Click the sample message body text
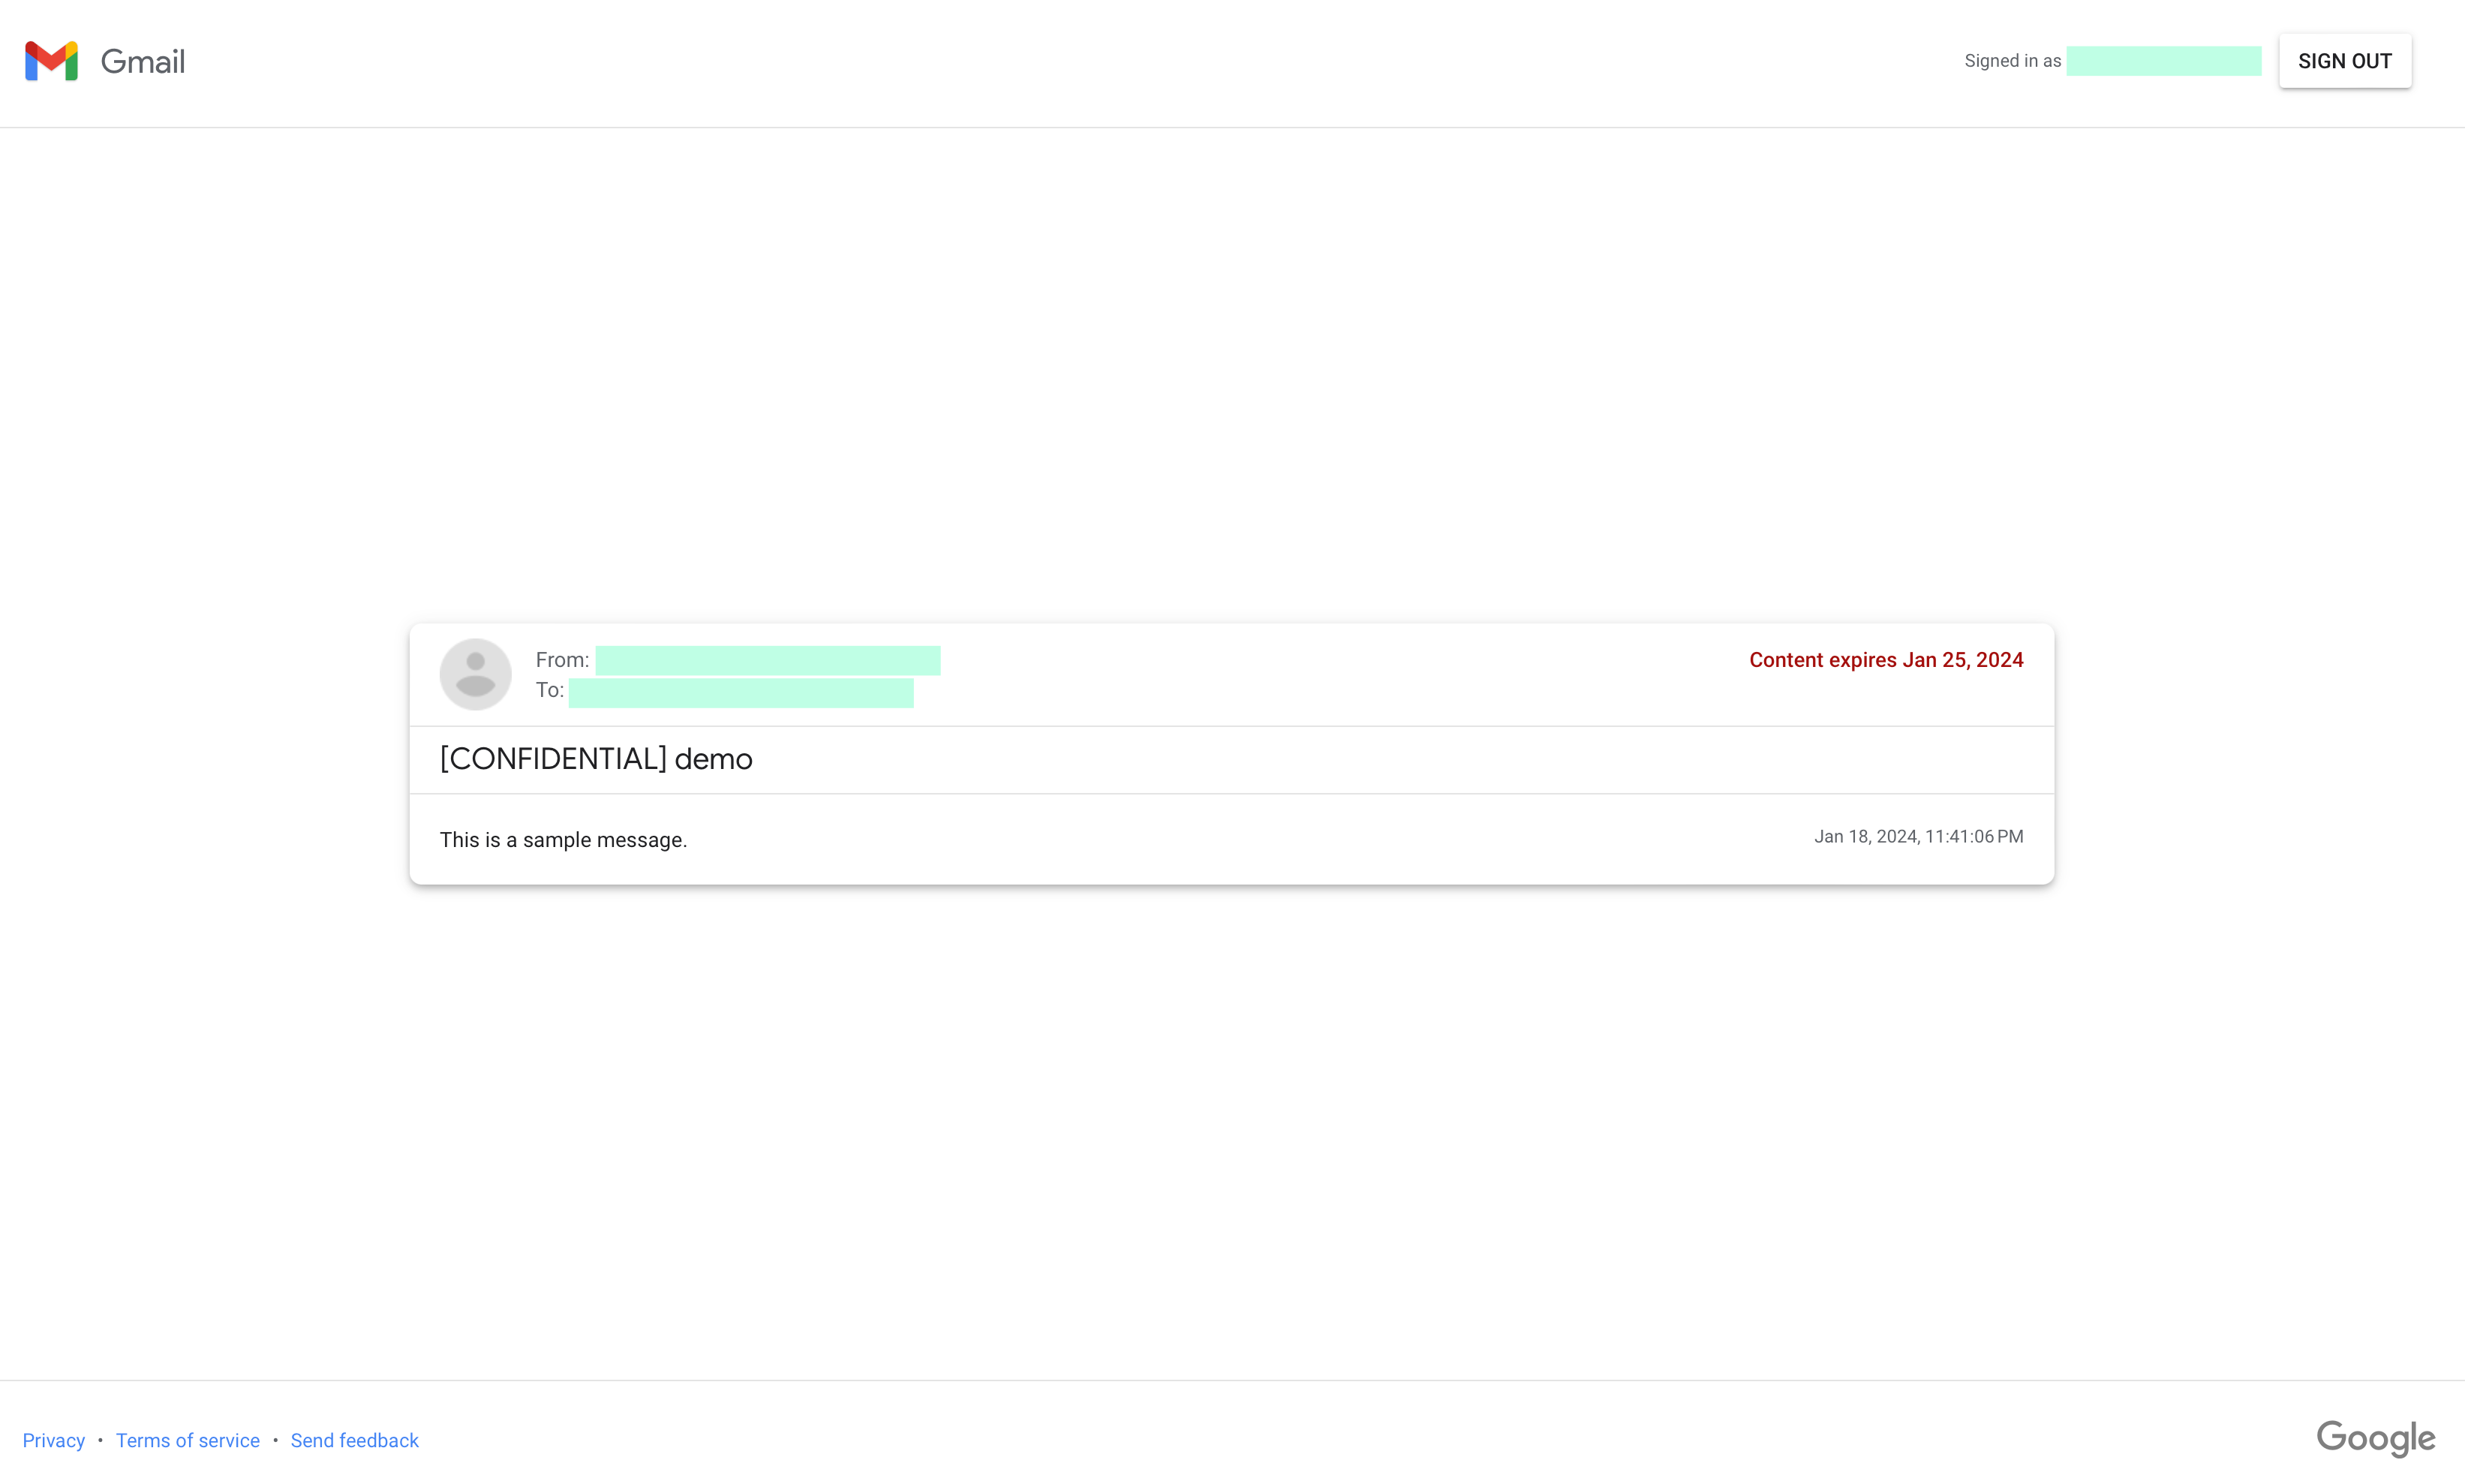2465x1484 pixels. click(x=563, y=840)
